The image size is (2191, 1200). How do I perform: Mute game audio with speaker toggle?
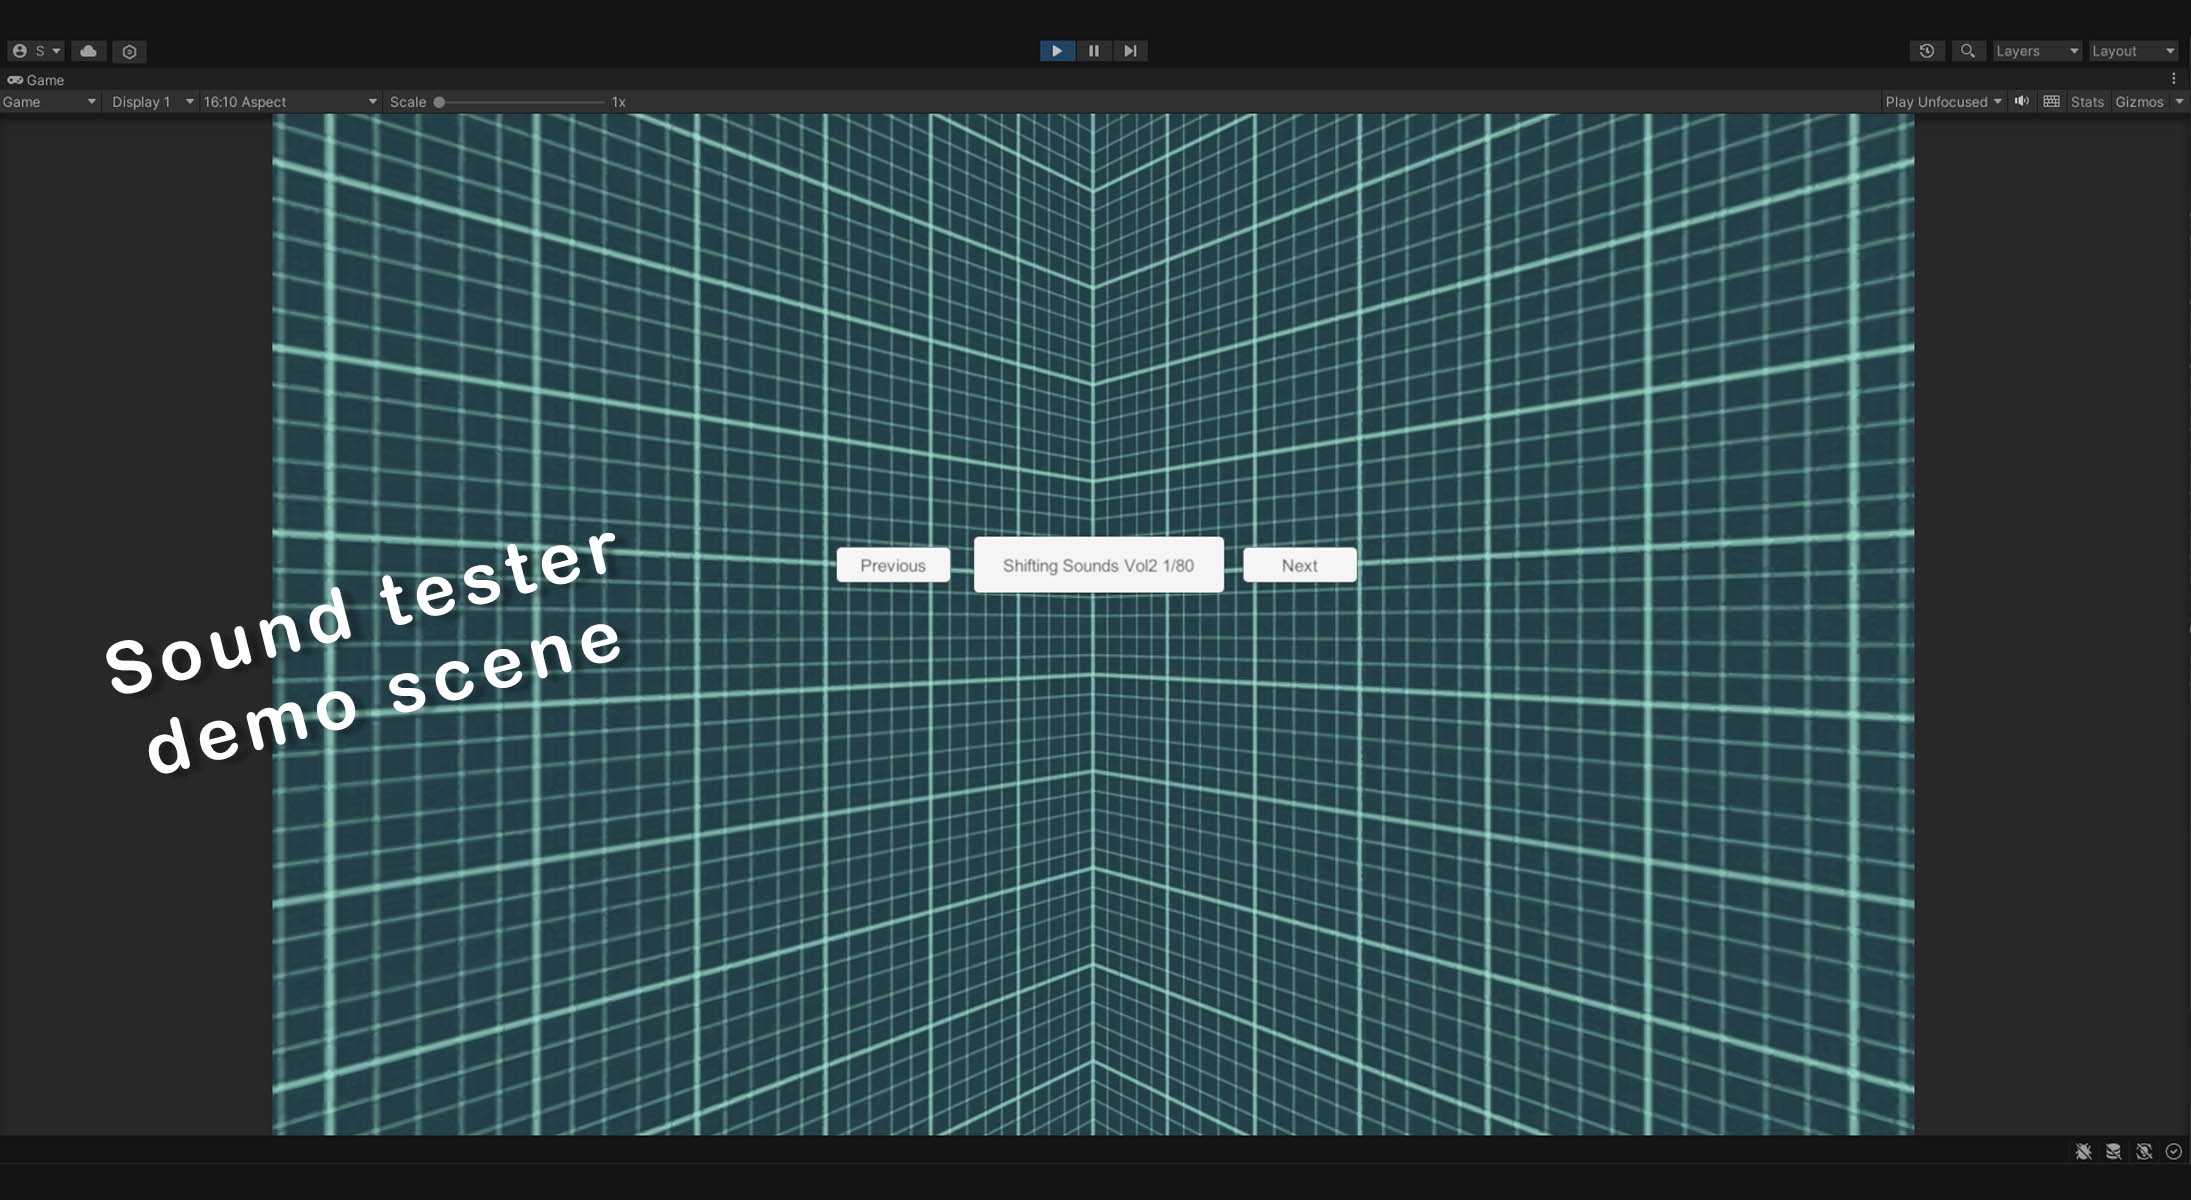tap(2021, 102)
